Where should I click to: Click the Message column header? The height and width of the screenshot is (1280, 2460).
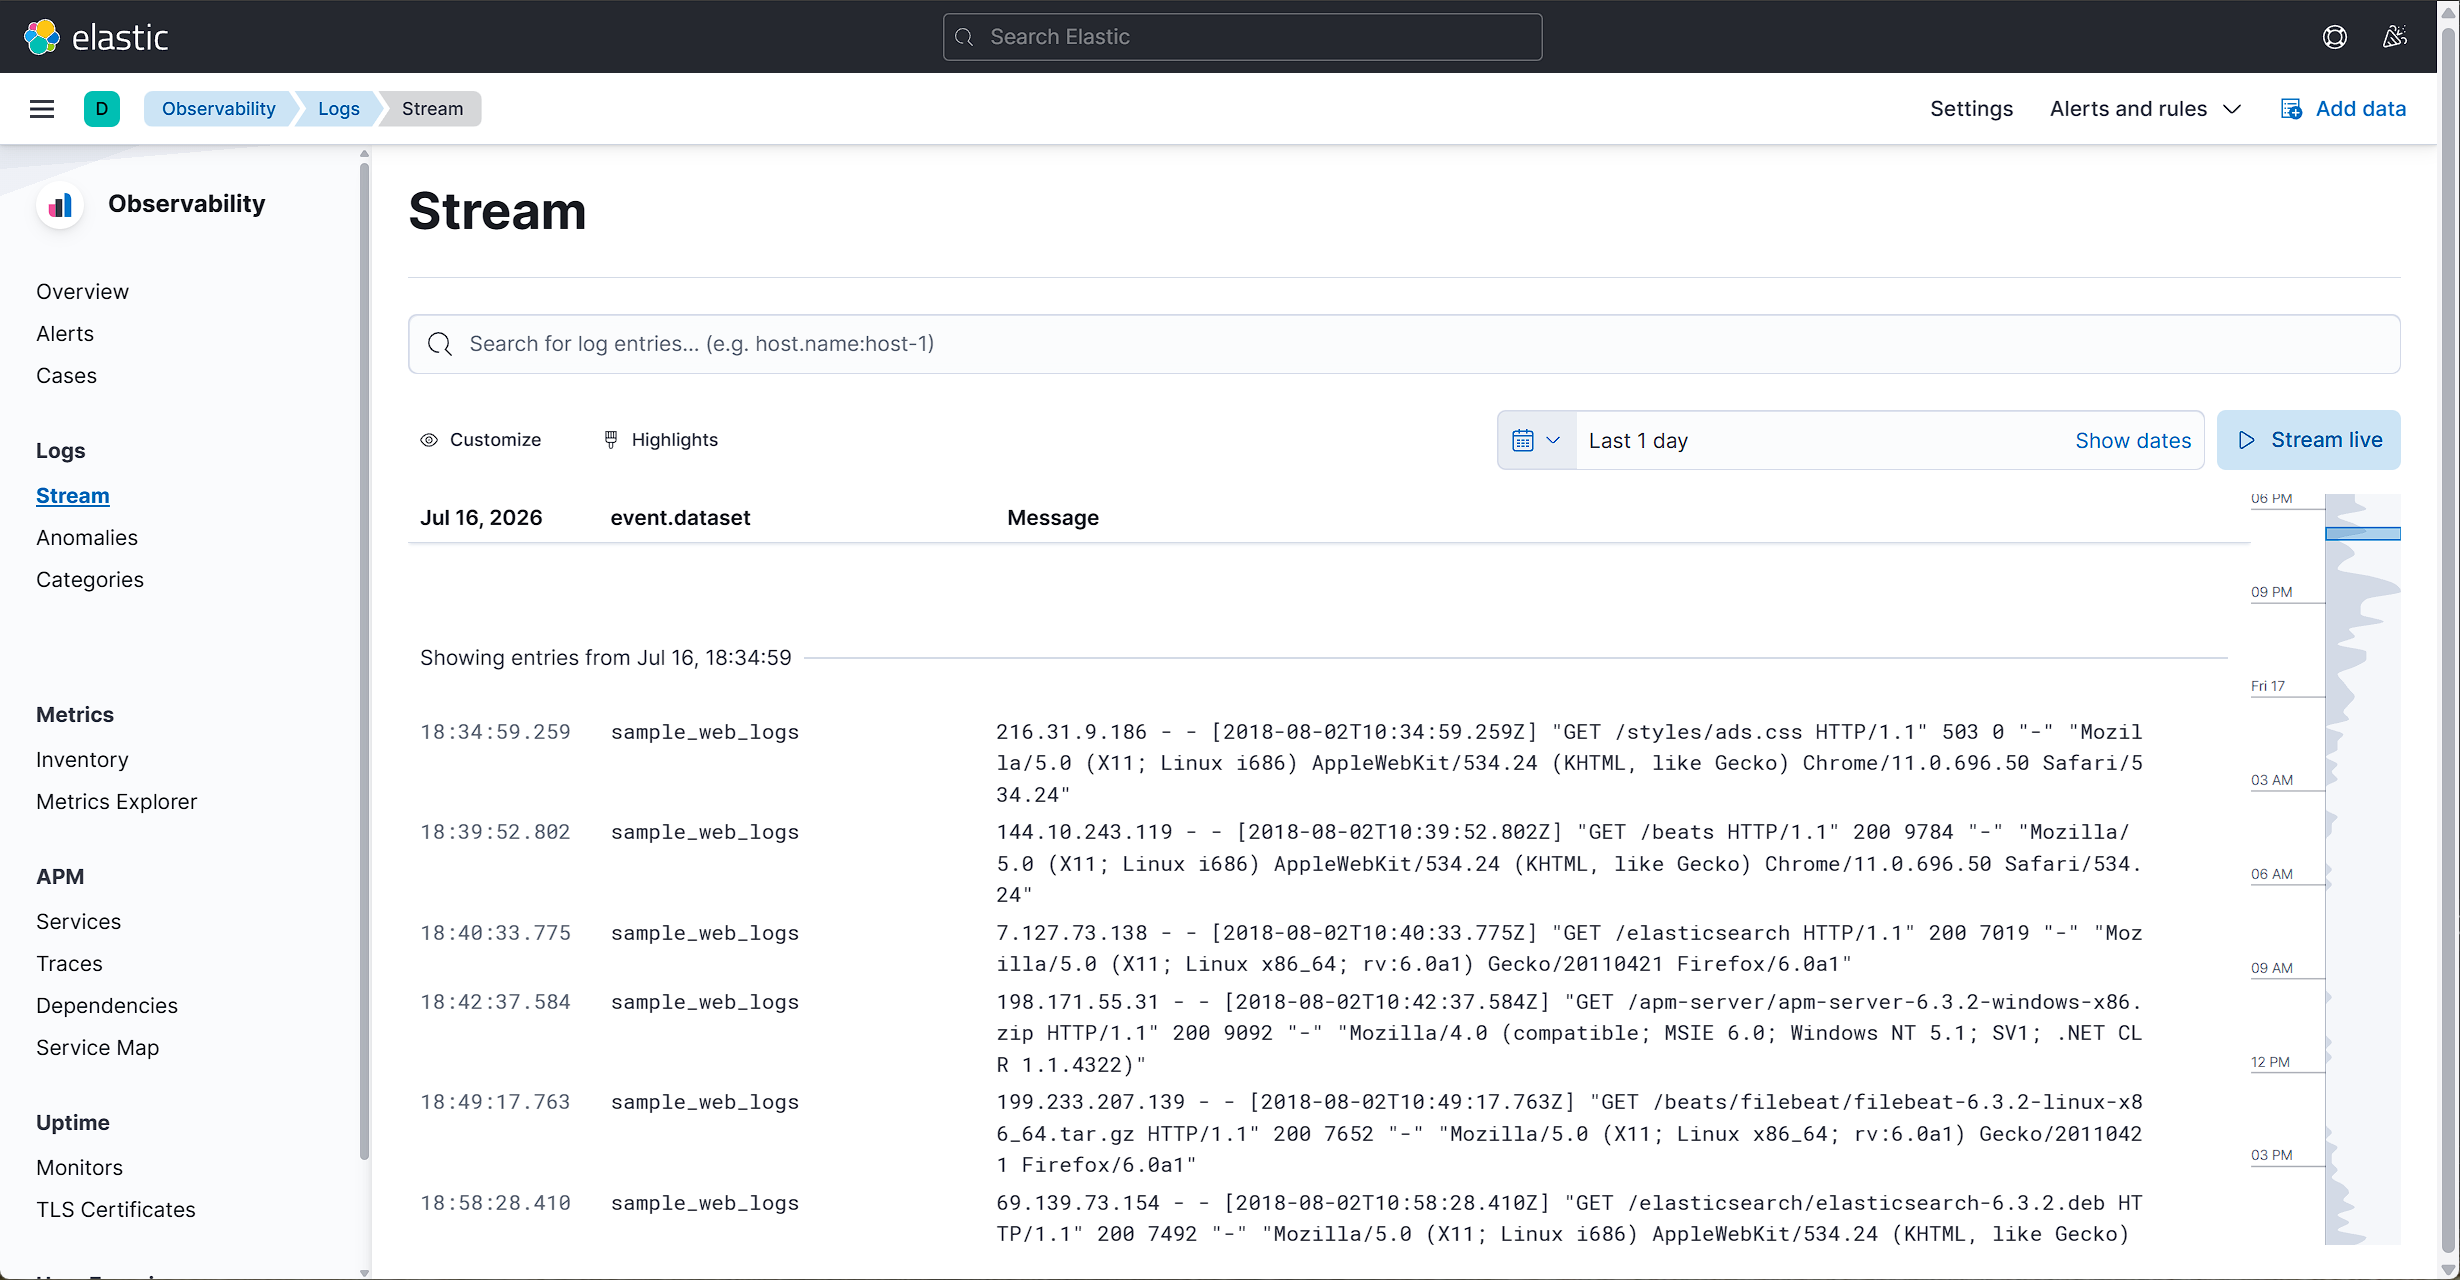1053,518
